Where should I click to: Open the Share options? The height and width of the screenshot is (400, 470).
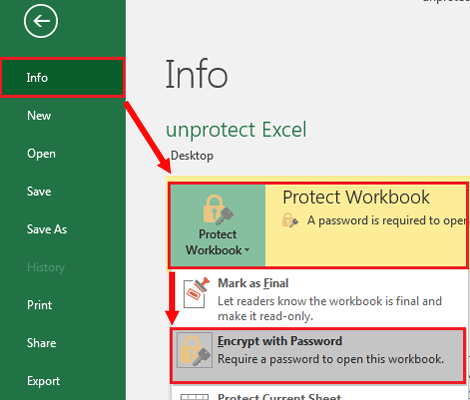pos(41,343)
